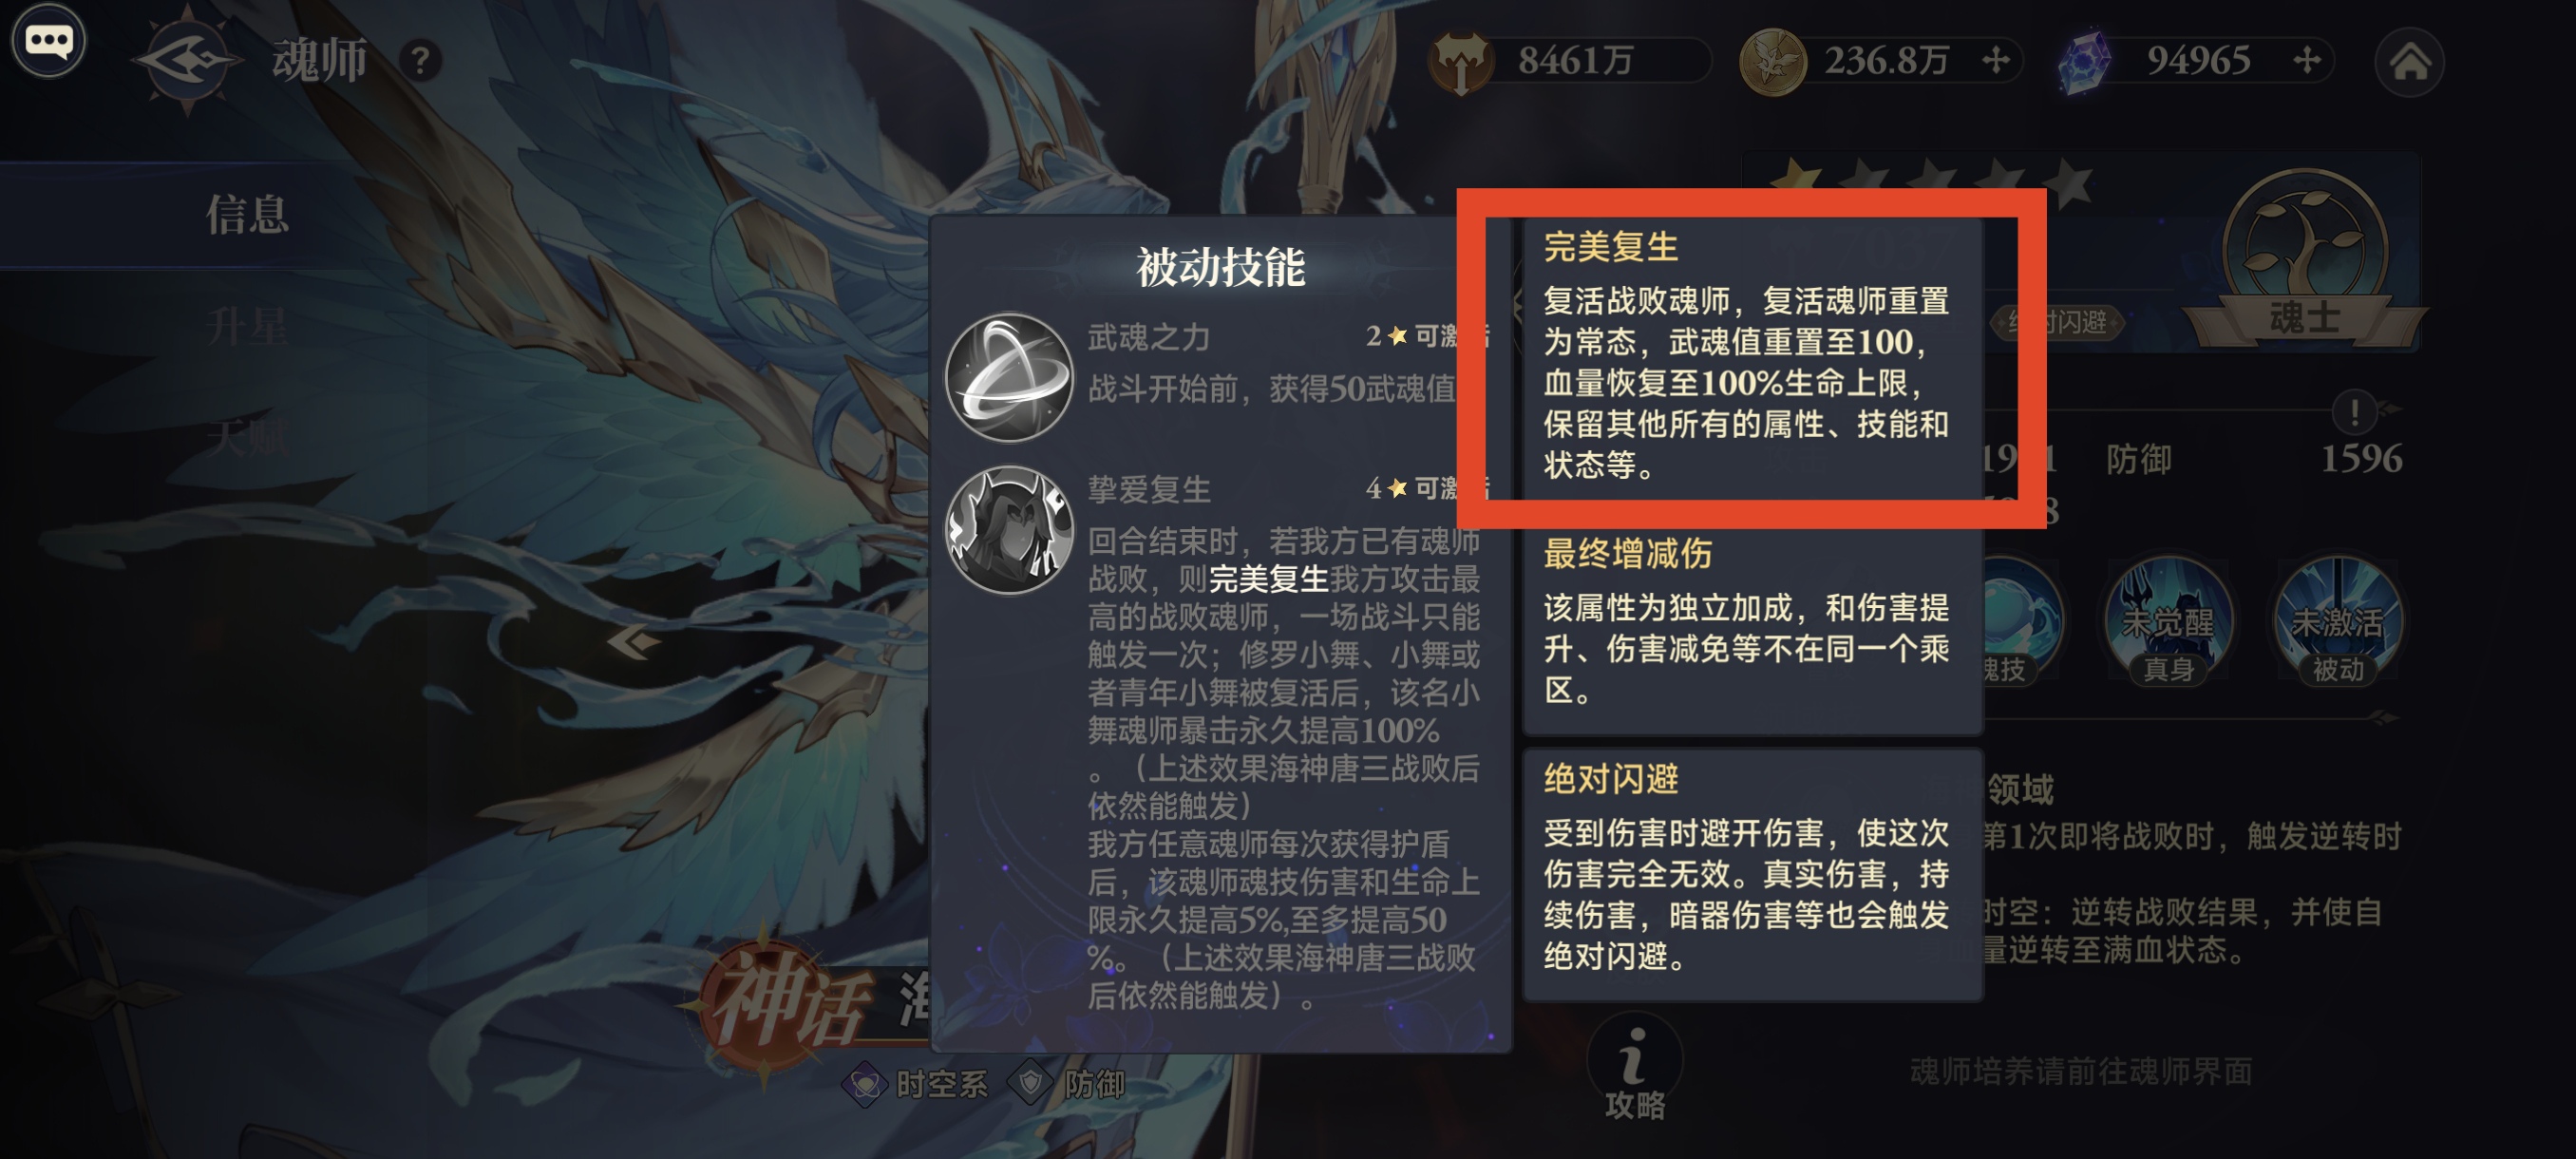Tap the back arrow compass icon
Viewport: 2576px width, 1159px height.
(x=188, y=60)
